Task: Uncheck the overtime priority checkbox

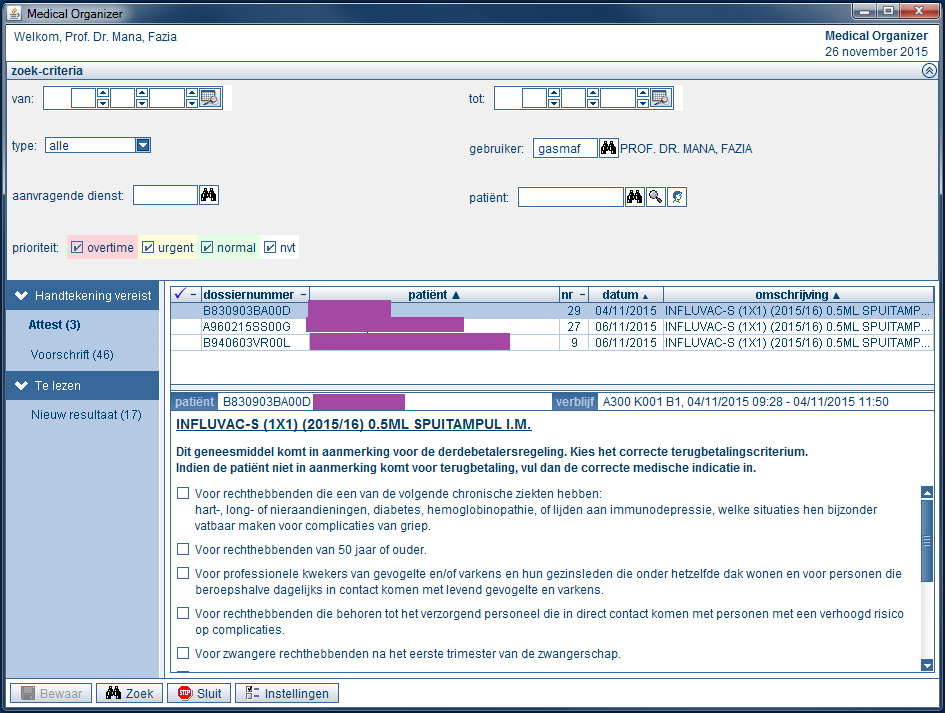Action: coord(78,248)
